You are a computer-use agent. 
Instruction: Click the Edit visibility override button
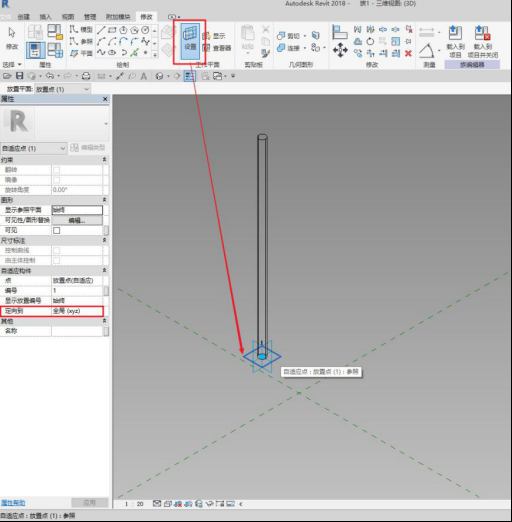pyautogui.click(x=77, y=220)
